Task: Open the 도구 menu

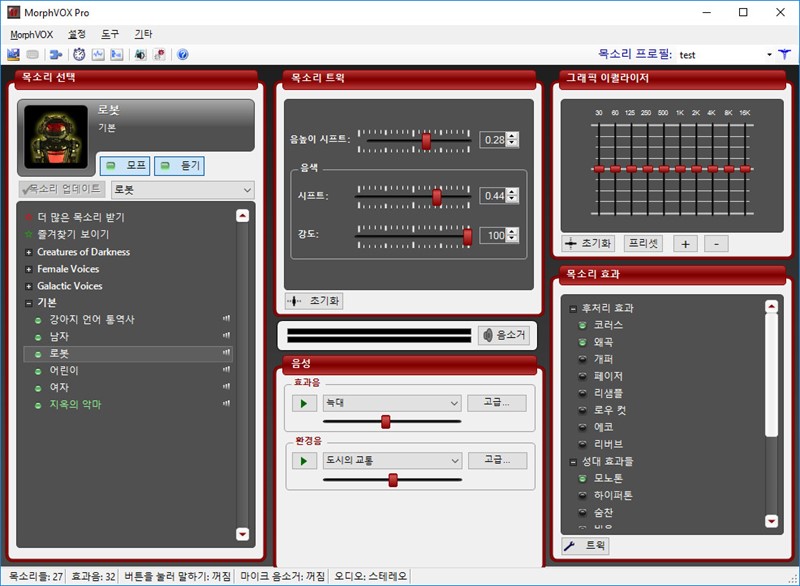Action: (x=110, y=34)
